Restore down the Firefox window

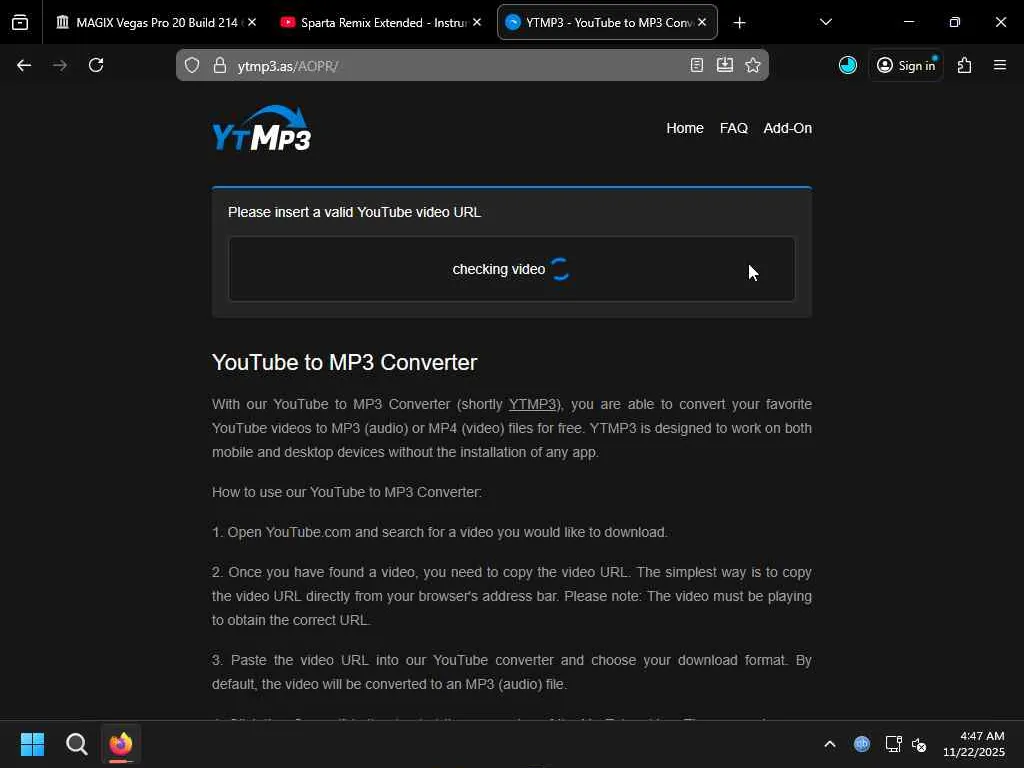955,22
